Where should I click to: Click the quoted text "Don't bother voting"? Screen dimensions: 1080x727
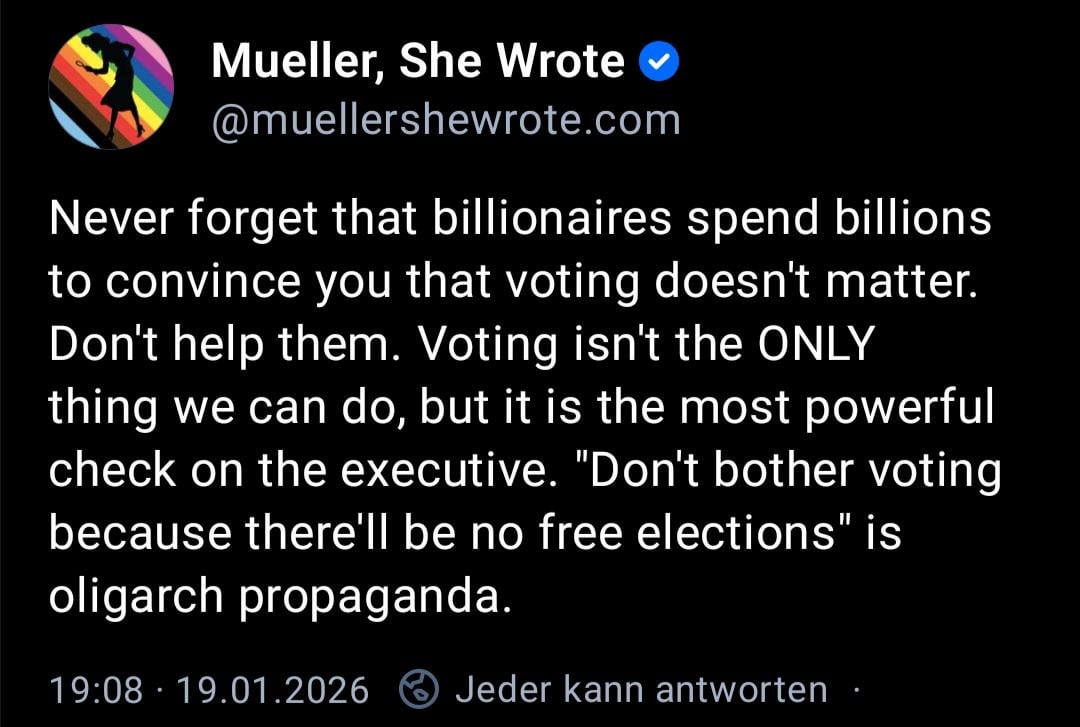pyautogui.click(x=797, y=471)
